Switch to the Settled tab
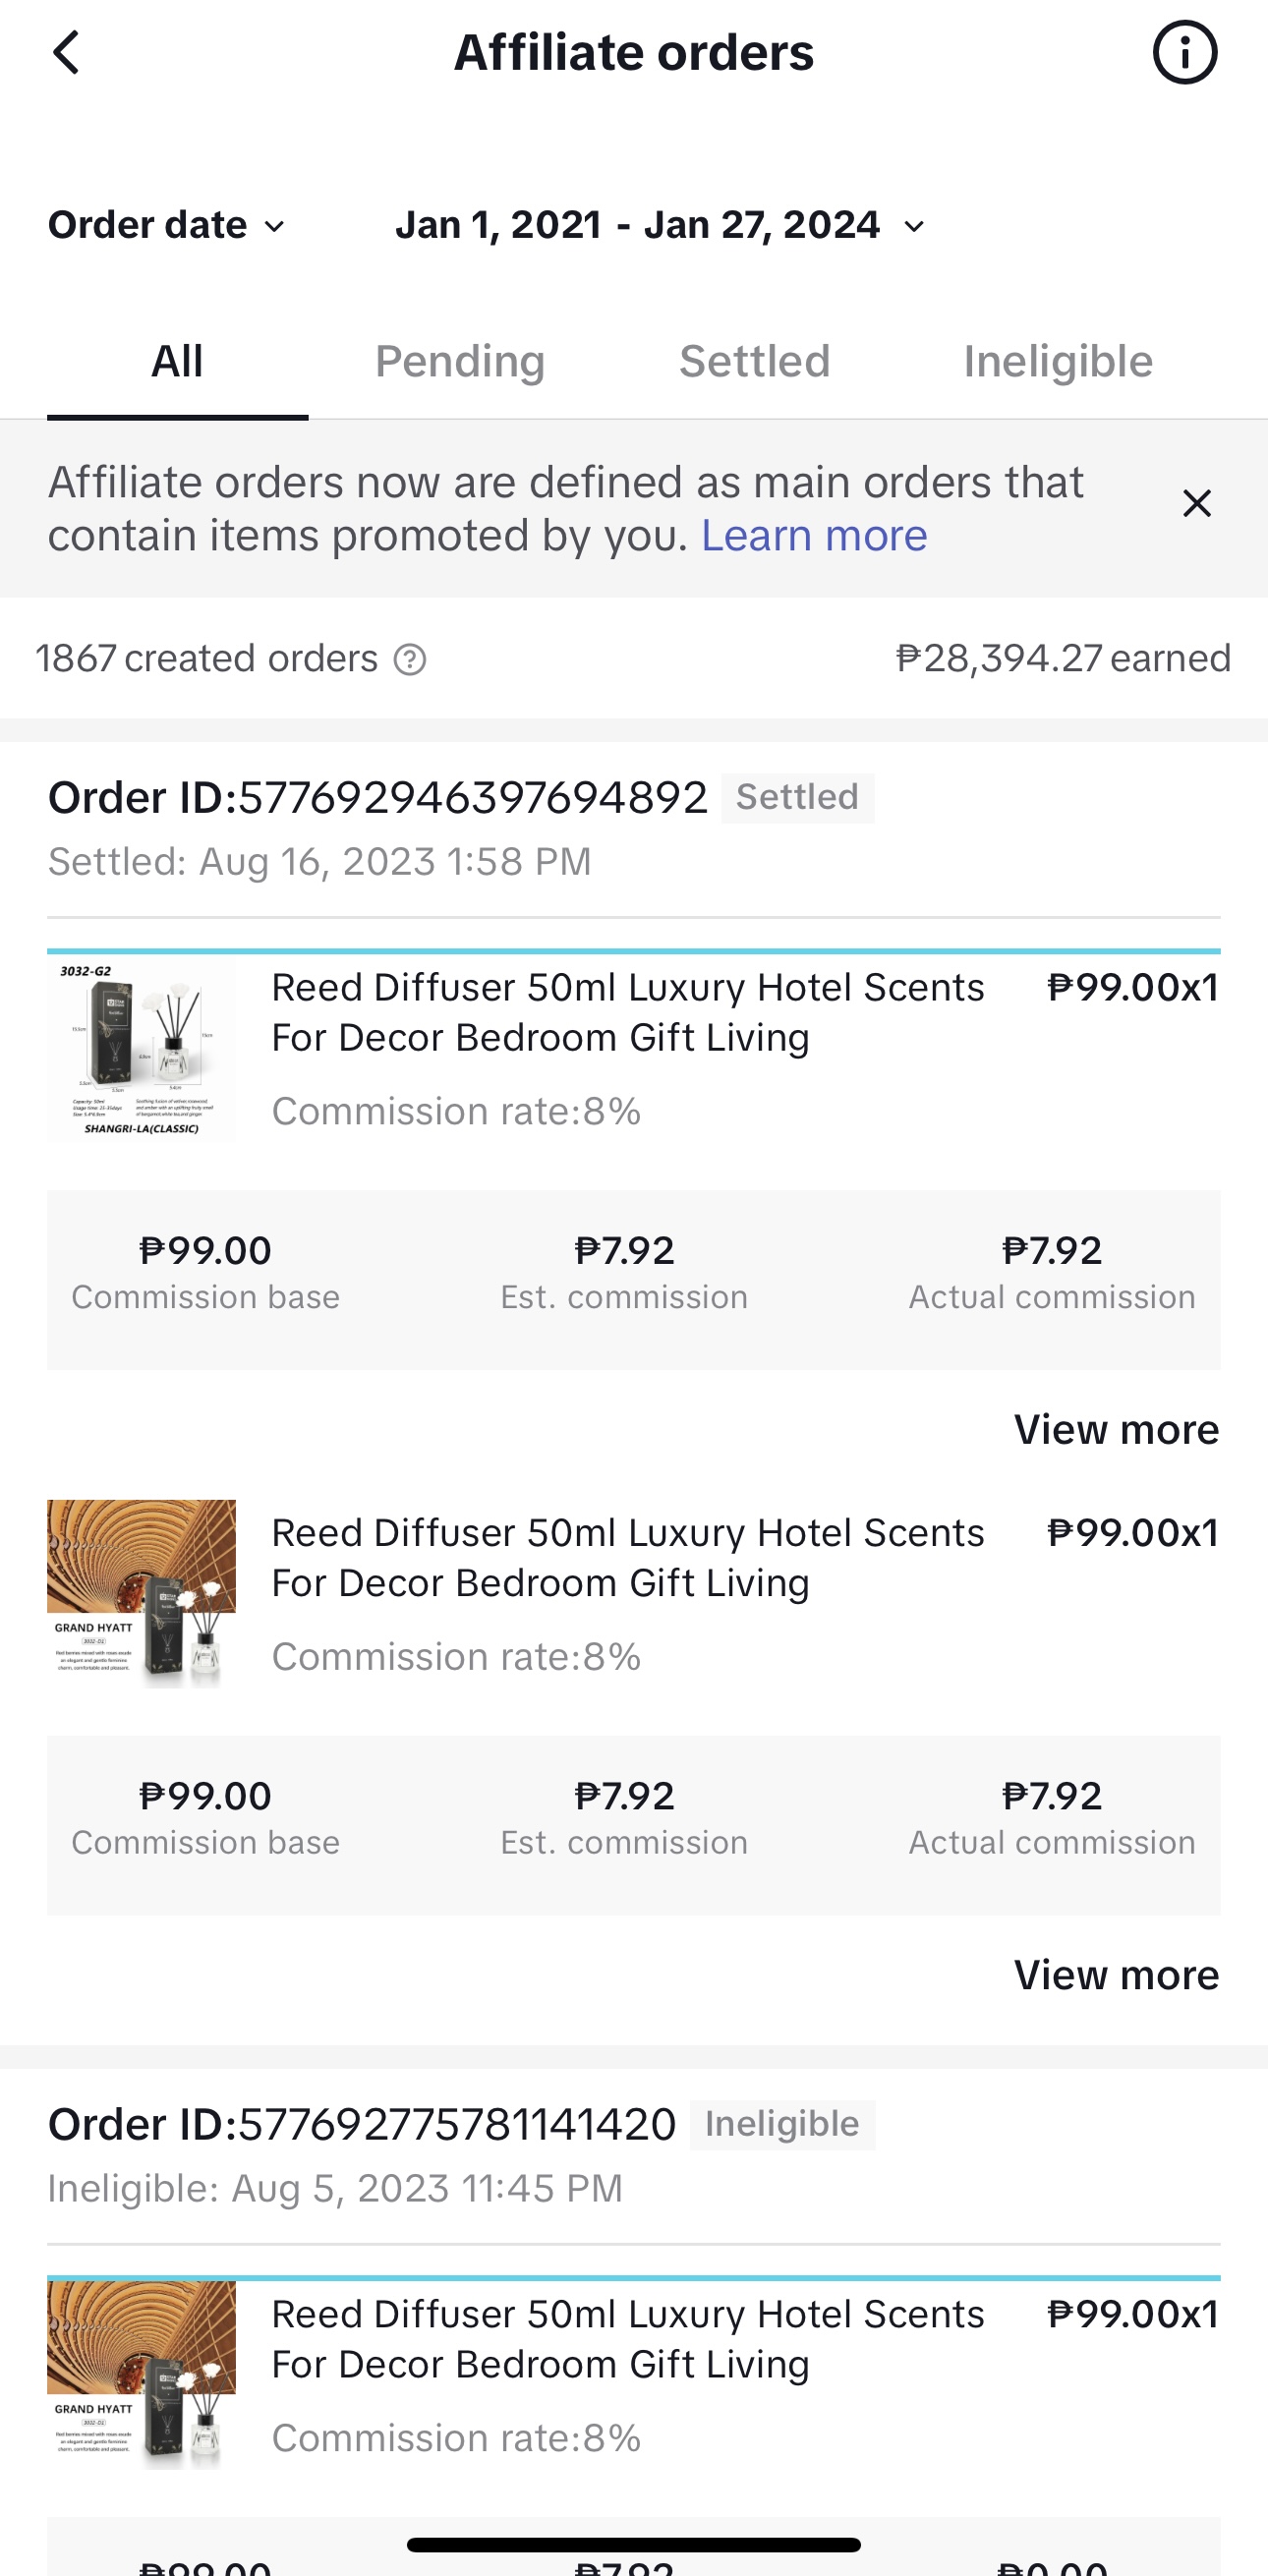The height and width of the screenshot is (2576, 1268). (754, 362)
